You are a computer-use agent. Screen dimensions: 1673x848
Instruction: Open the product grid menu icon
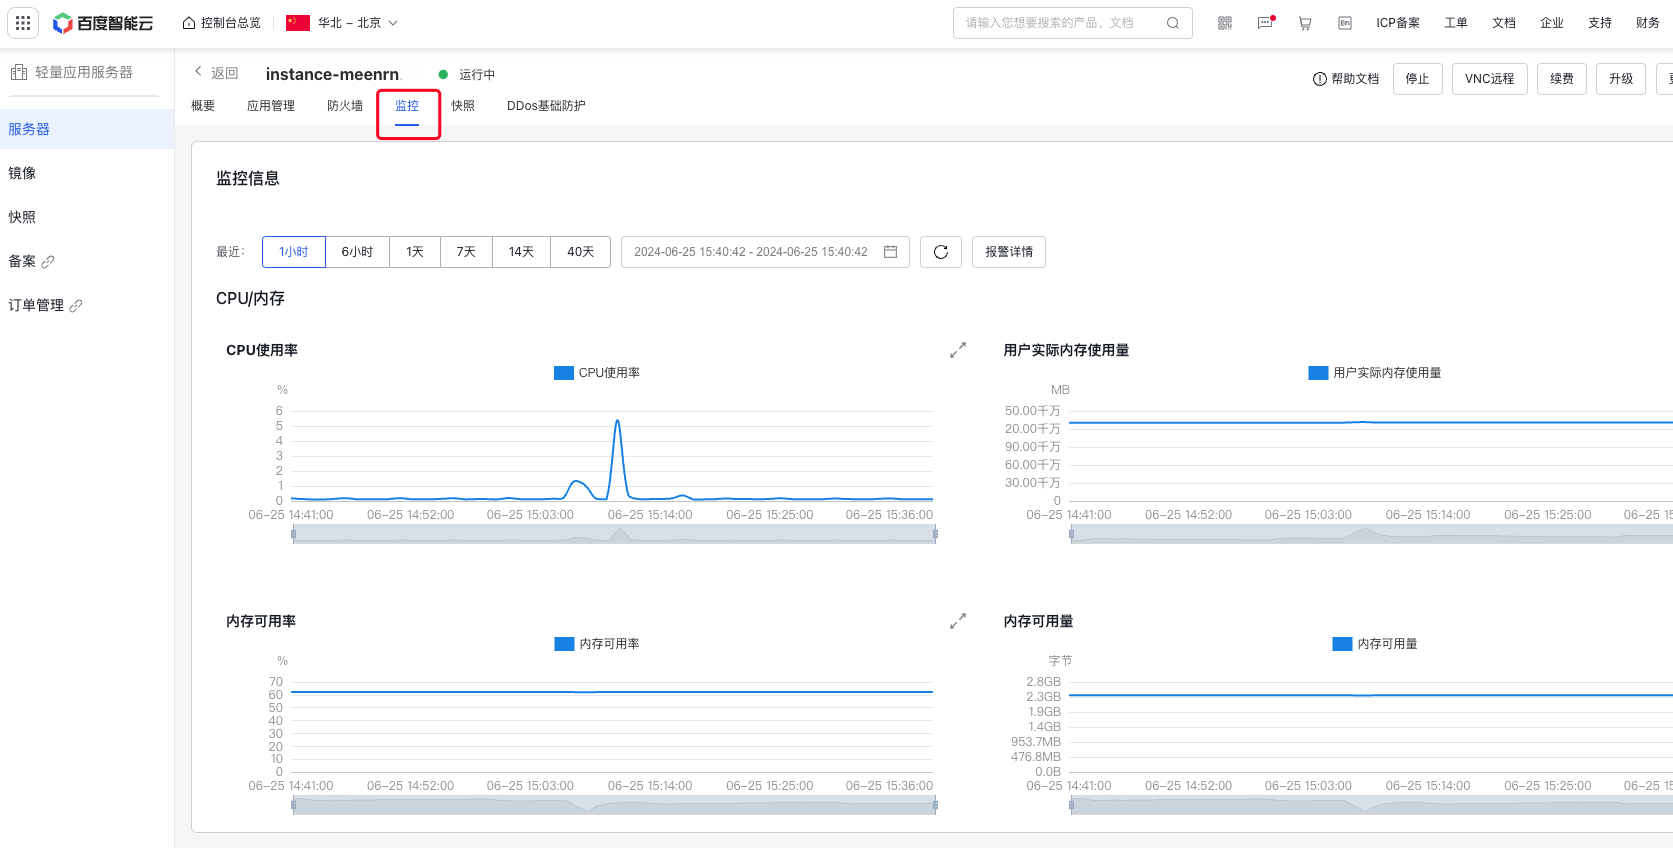(x=23, y=23)
